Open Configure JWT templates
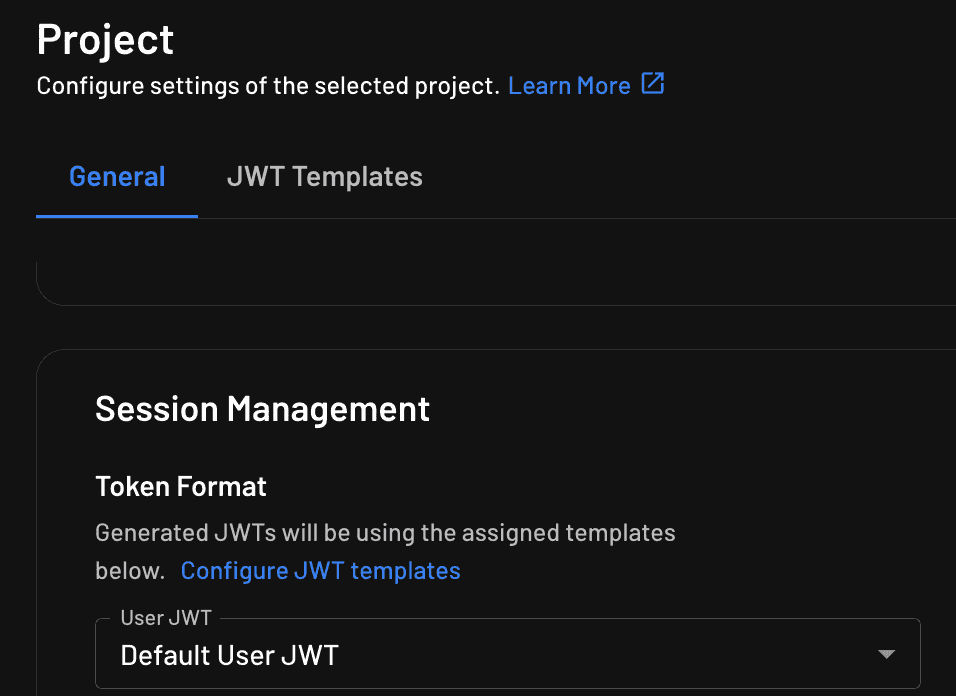 coord(320,570)
